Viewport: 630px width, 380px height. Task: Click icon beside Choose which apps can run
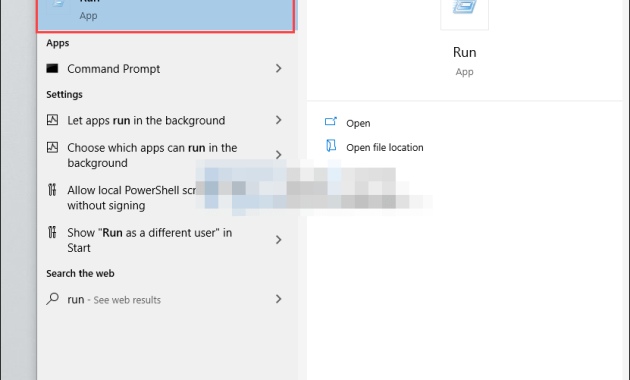tap(52, 147)
